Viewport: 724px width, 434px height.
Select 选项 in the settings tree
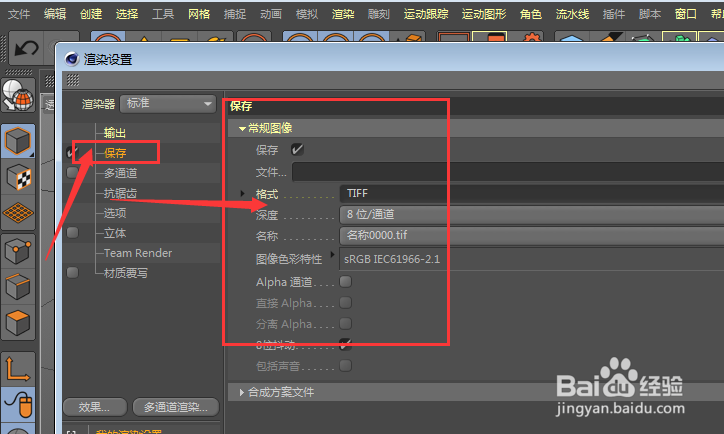115,213
